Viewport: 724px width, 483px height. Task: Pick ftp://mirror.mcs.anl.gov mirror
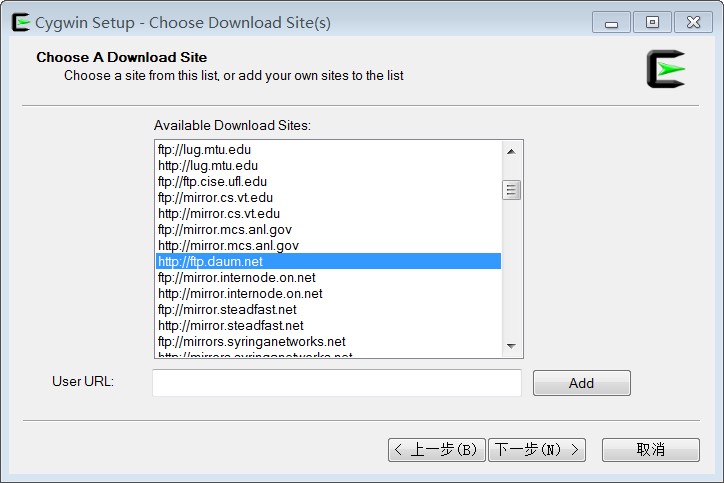point(328,229)
